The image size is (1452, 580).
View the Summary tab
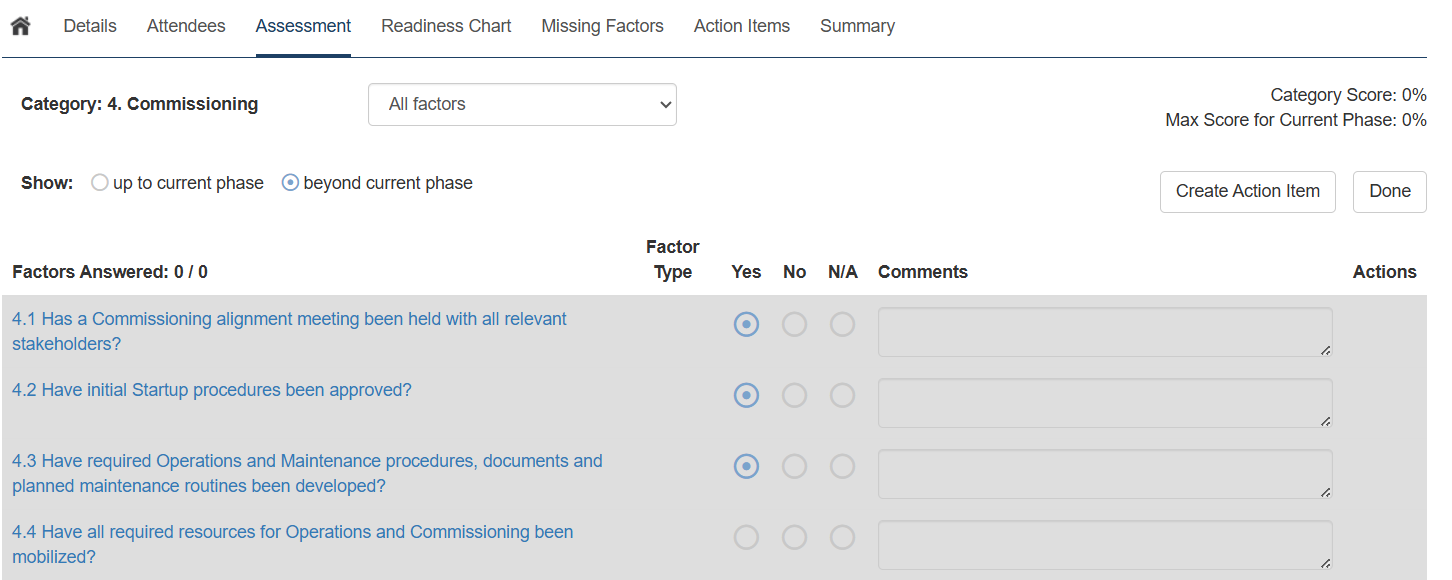pyautogui.click(x=857, y=26)
